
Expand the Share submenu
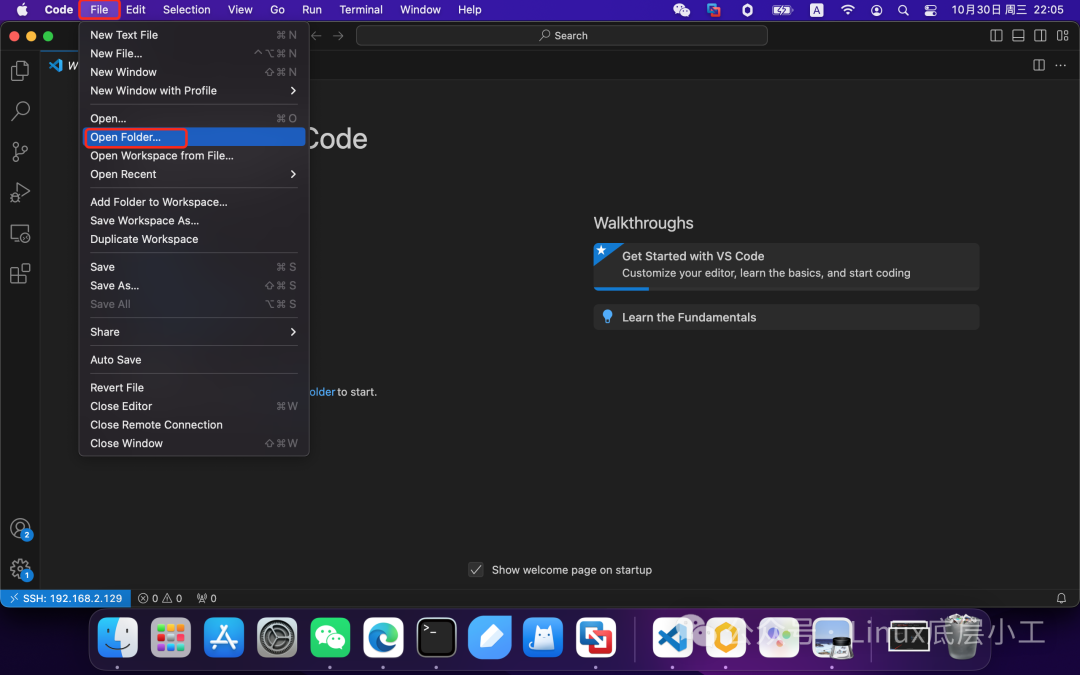(x=194, y=332)
